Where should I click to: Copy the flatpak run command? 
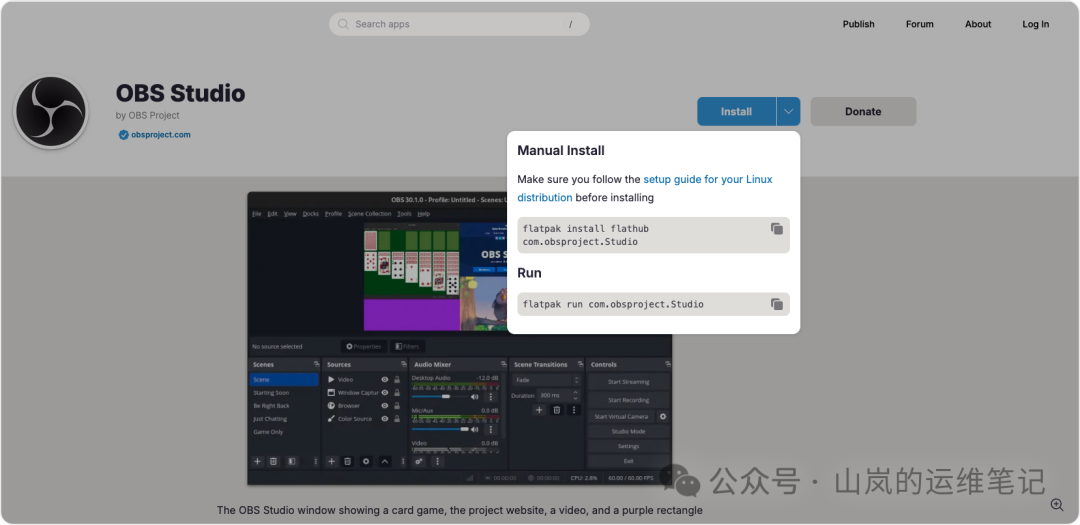point(776,304)
